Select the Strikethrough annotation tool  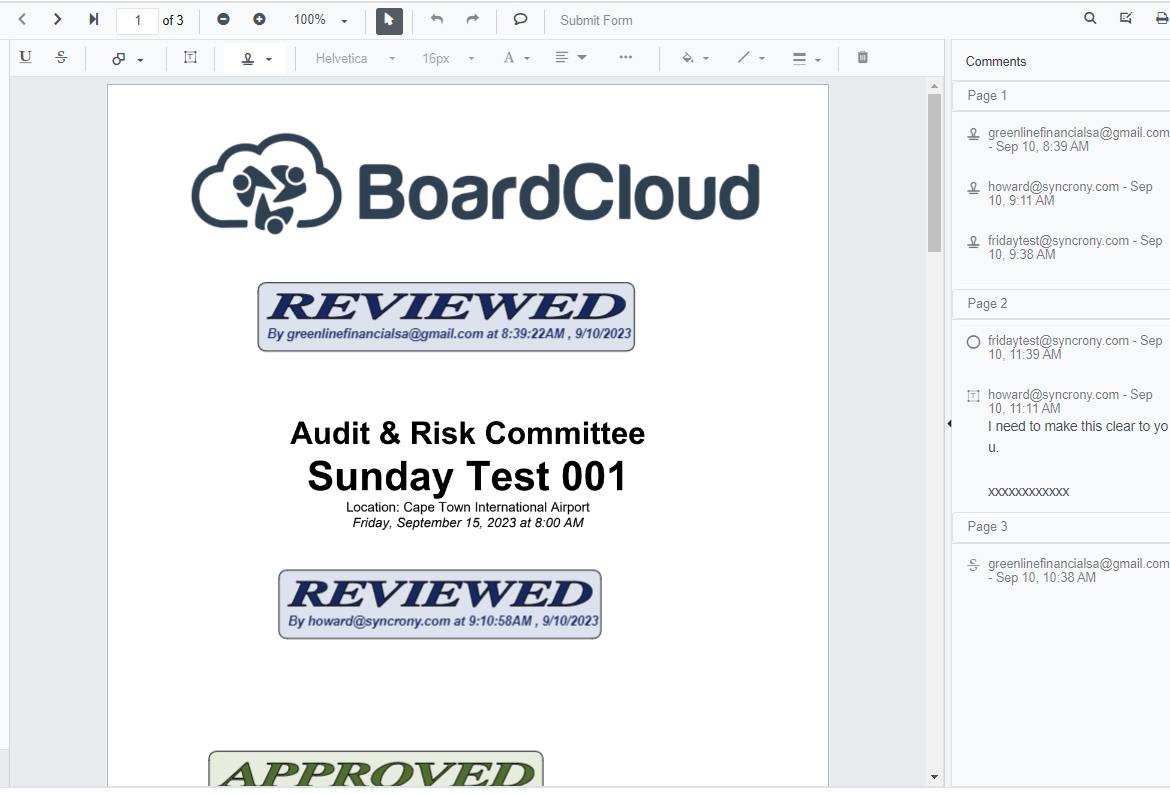click(61, 57)
